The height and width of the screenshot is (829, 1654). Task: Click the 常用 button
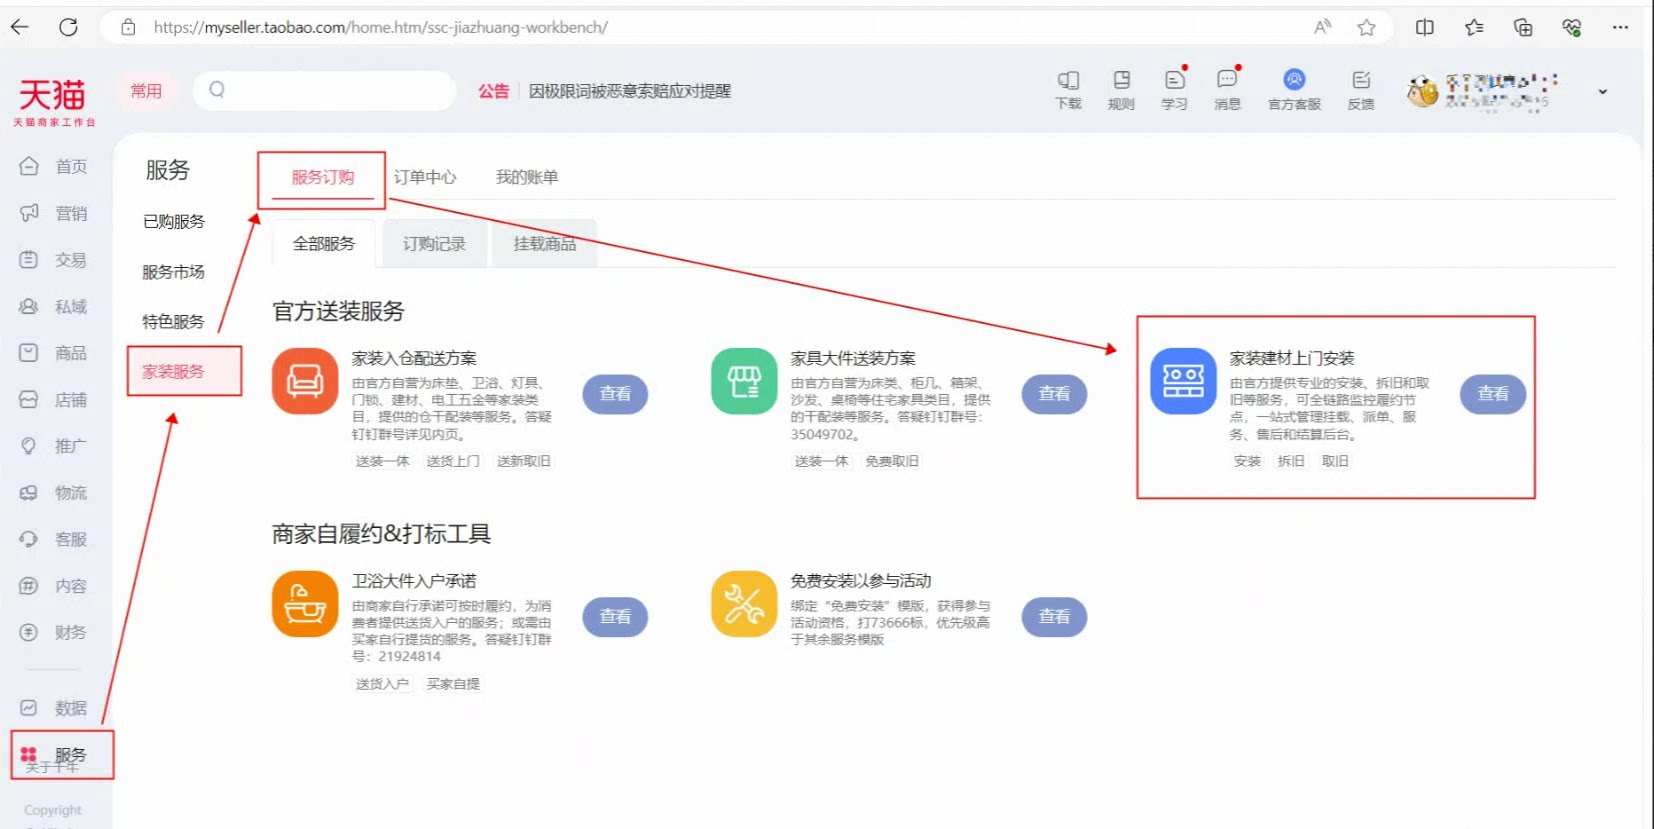tap(146, 91)
